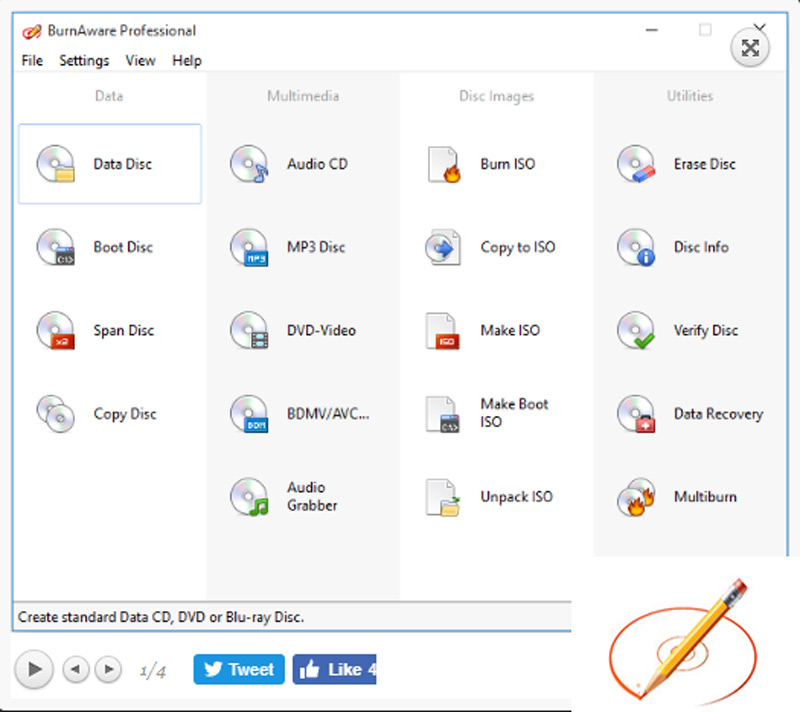Viewport: 800px width, 712px height.
Task: Choose the DVD-Video icon
Action: point(249,330)
